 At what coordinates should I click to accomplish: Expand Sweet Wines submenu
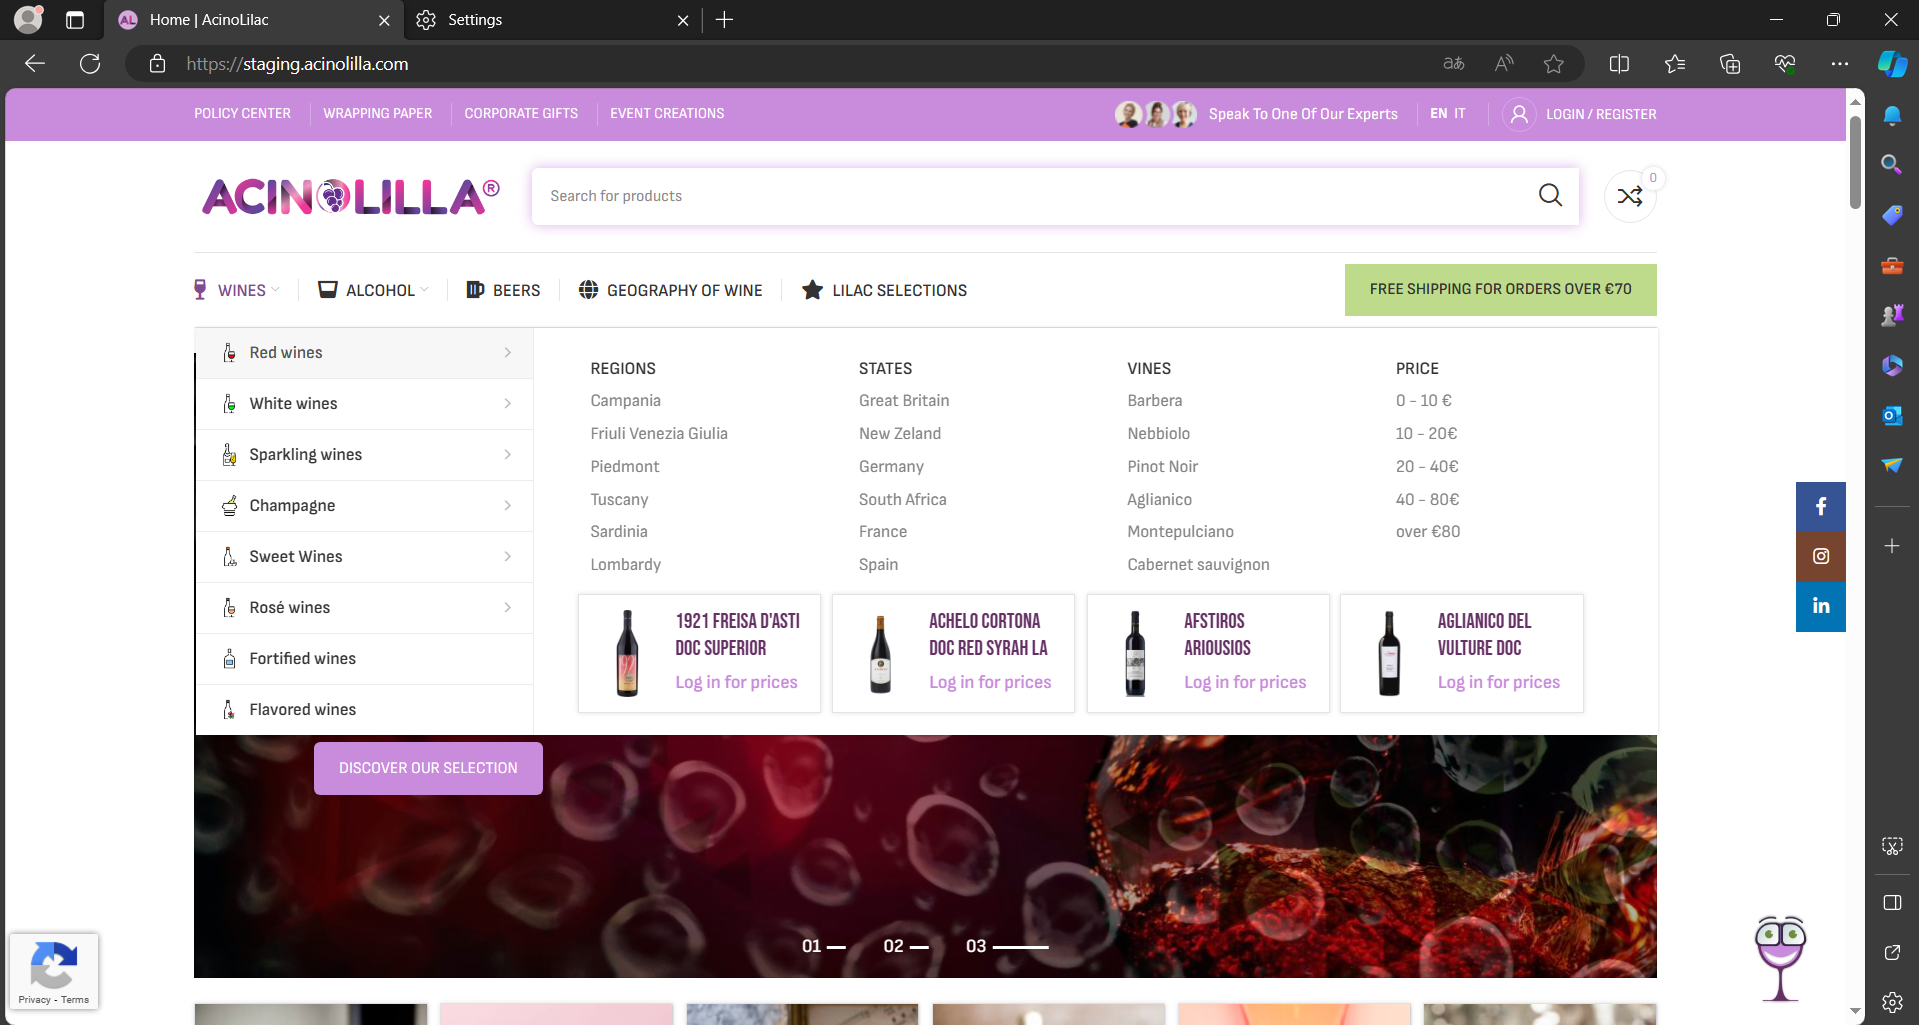point(364,557)
